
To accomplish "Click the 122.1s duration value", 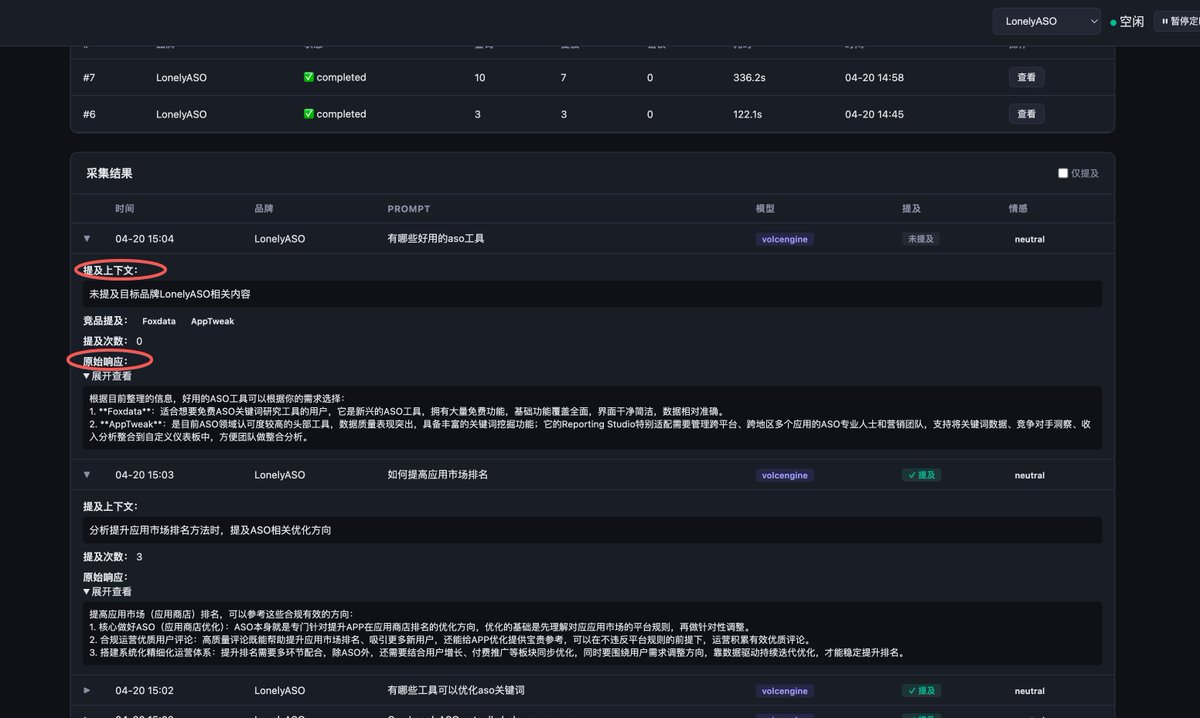I will coord(747,114).
